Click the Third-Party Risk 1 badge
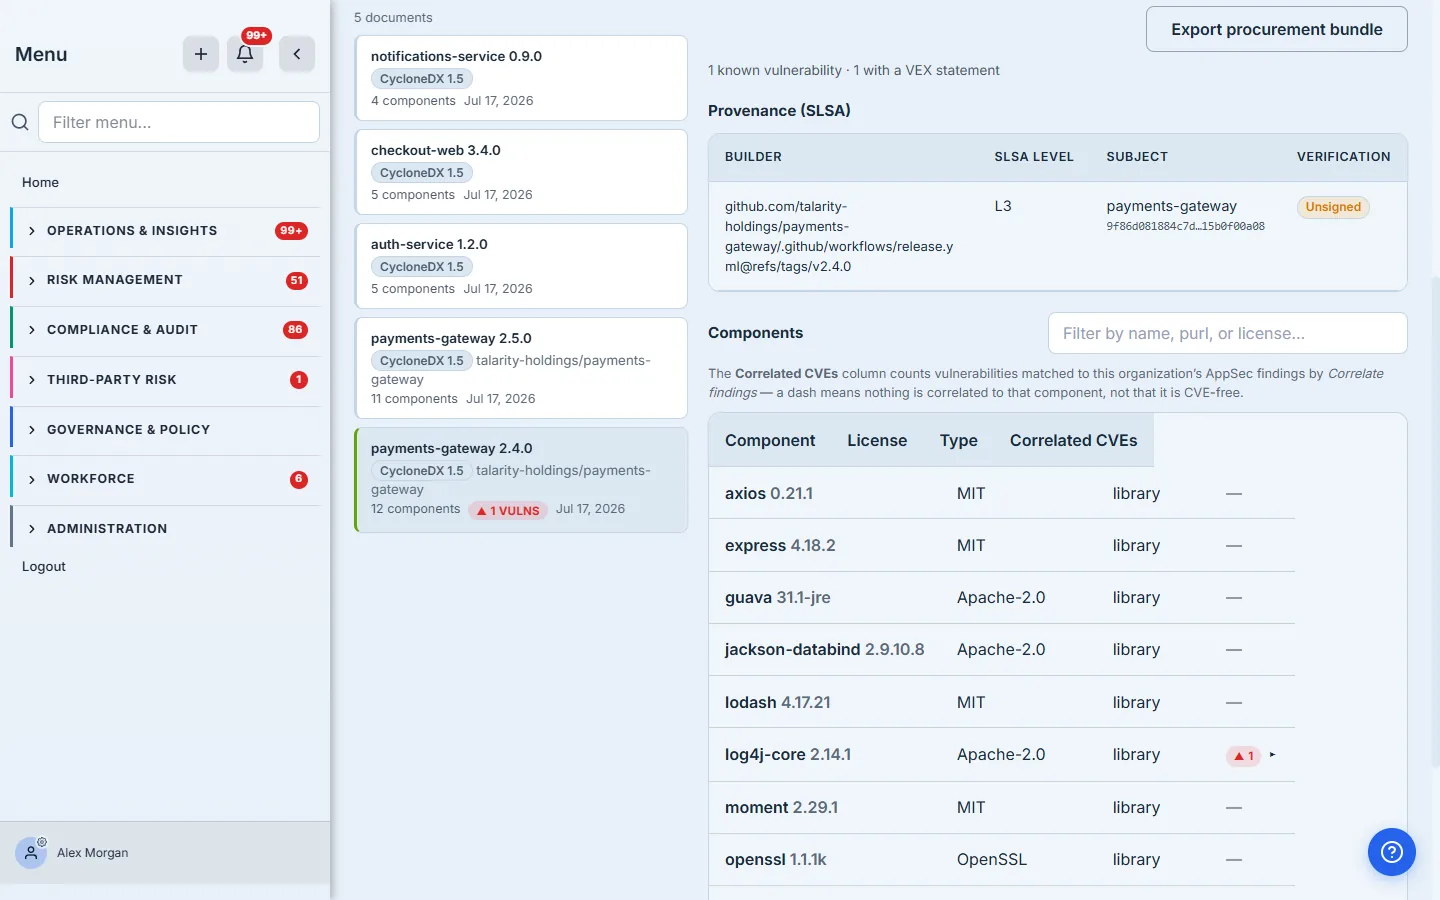The height and width of the screenshot is (900, 1440). [x=299, y=380]
